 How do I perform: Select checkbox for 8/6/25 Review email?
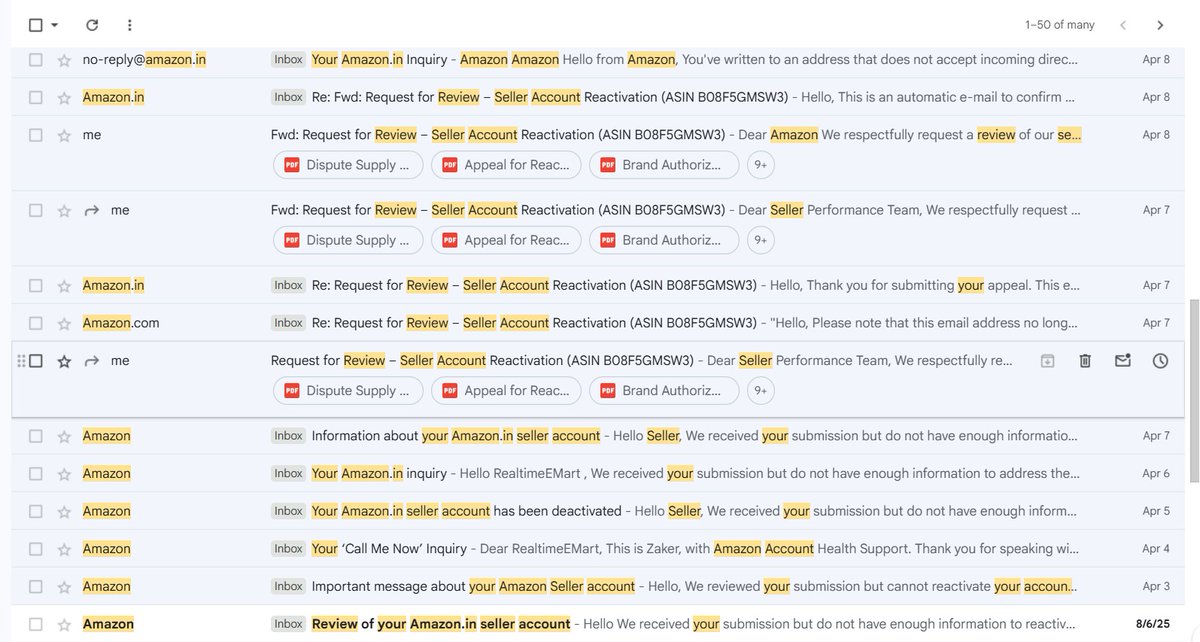point(35,625)
